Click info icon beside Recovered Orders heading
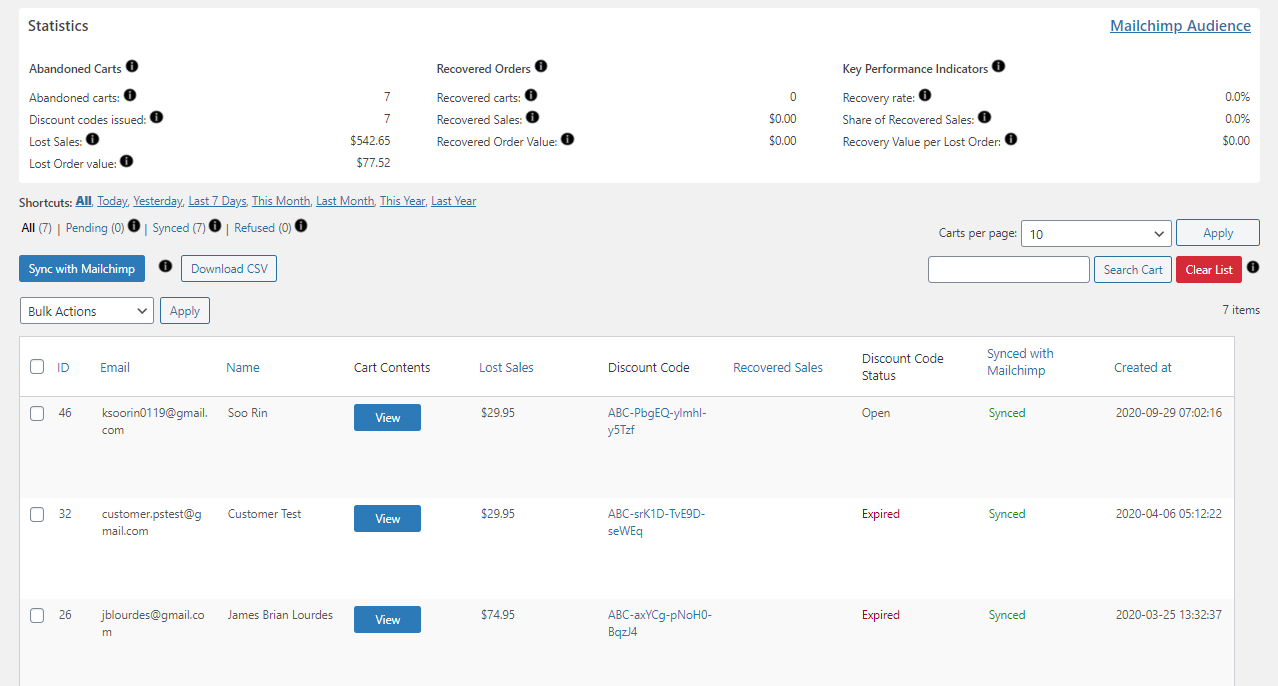Image resolution: width=1278 pixels, height=686 pixels. pos(541,67)
